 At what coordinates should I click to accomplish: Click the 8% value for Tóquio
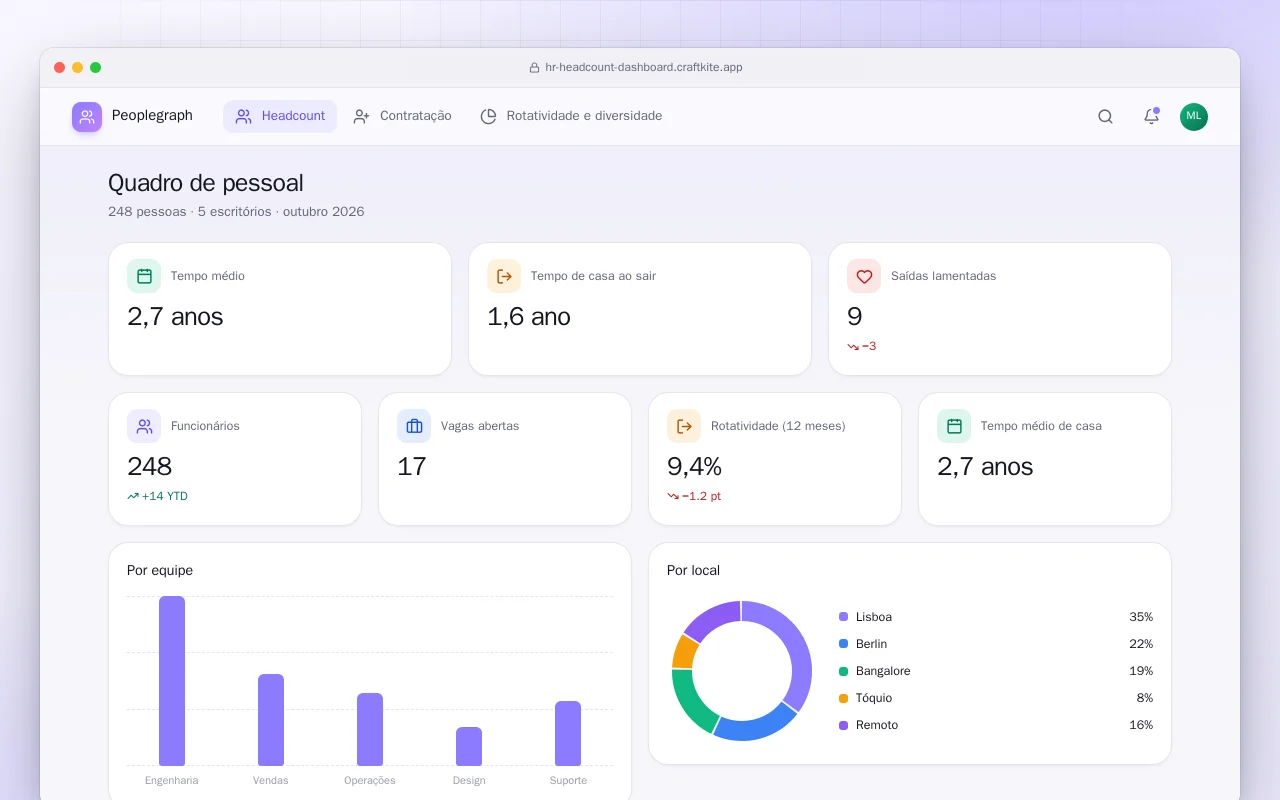pyautogui.click(x=1145, y=698)
